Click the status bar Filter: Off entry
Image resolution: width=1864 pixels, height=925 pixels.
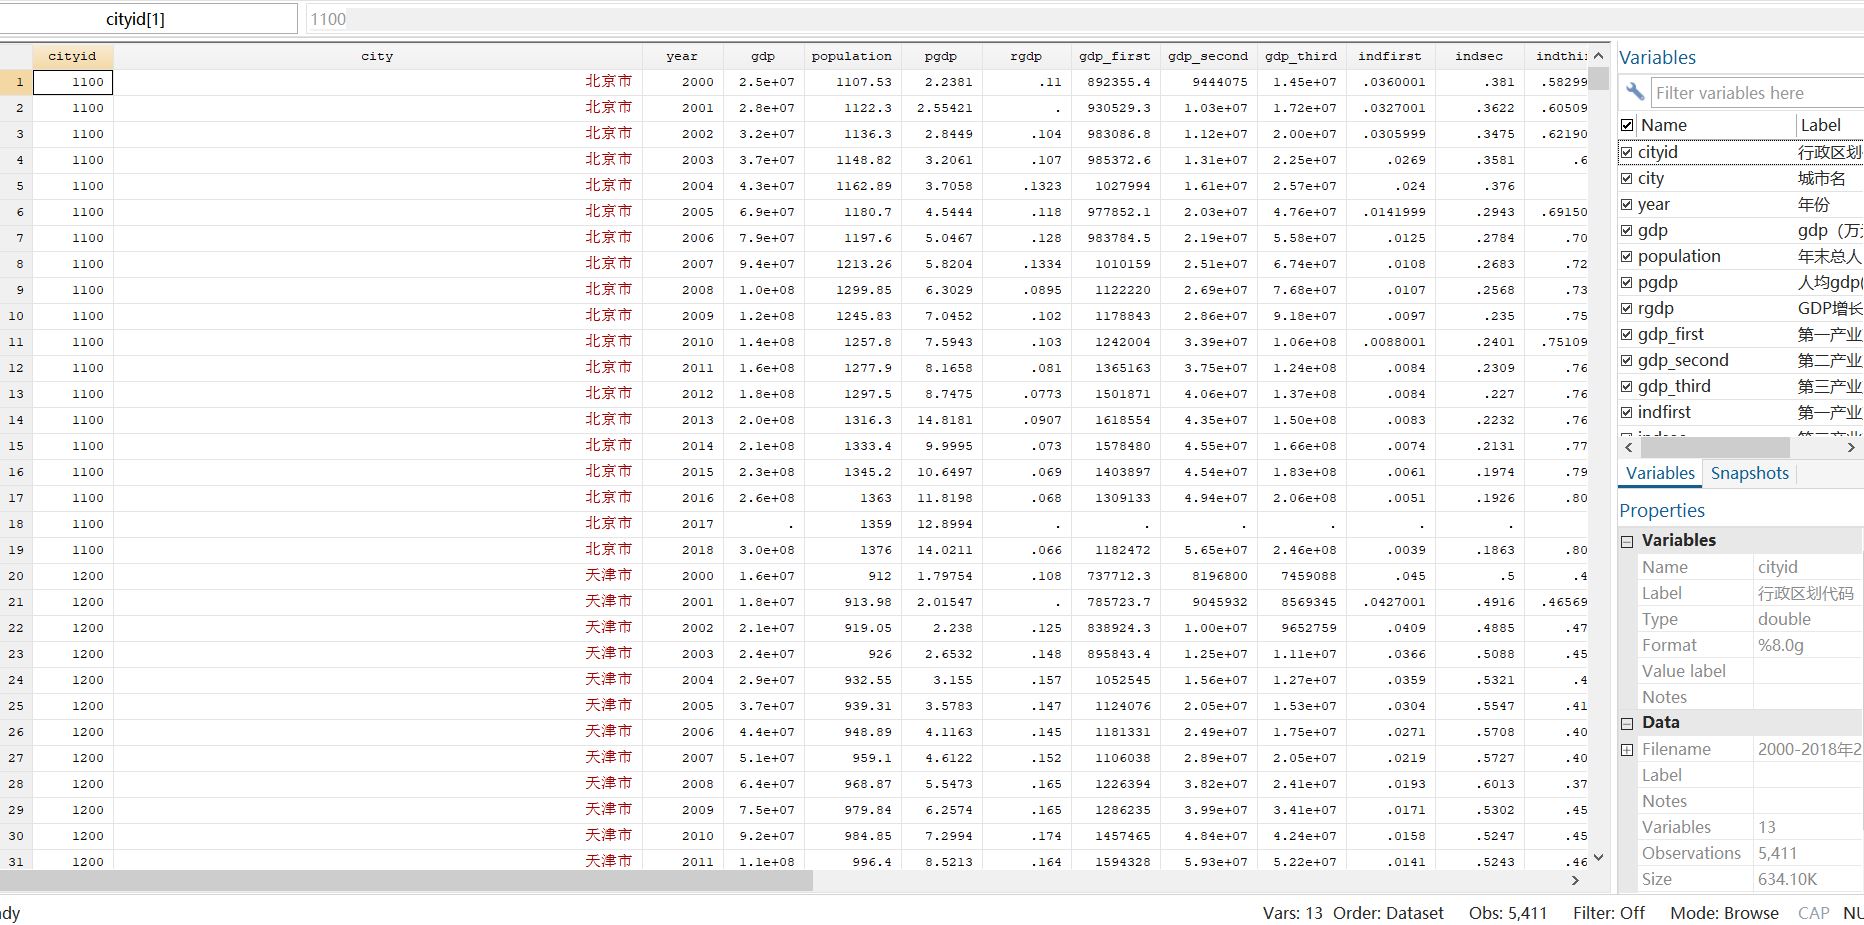(x=1608, y=913)
